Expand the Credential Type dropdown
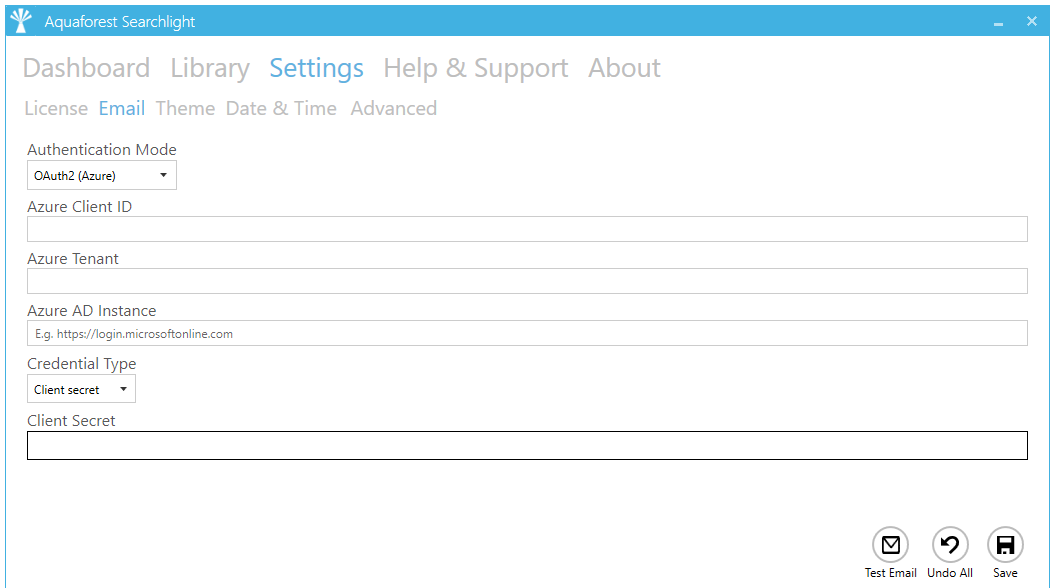 click(81, 389)
